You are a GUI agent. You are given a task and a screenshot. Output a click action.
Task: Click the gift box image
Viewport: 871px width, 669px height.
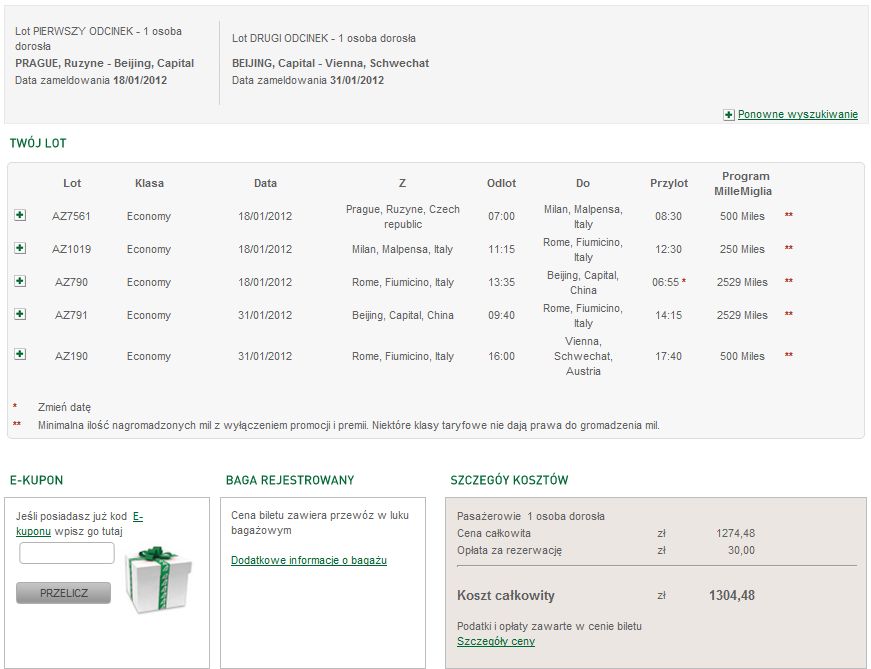[x=159, y=579]
